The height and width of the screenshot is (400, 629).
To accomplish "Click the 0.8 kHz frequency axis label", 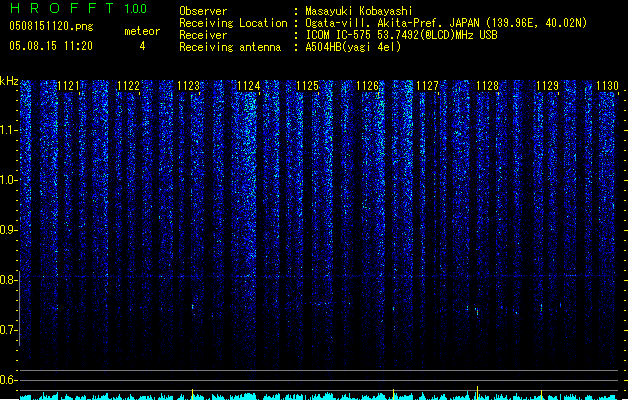I will (x=8, y=280).
